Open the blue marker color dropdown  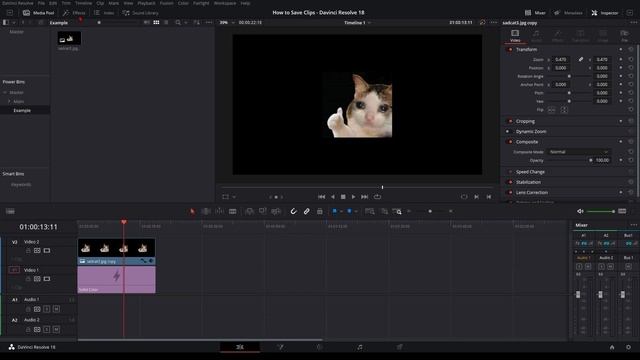coord(356,211)
